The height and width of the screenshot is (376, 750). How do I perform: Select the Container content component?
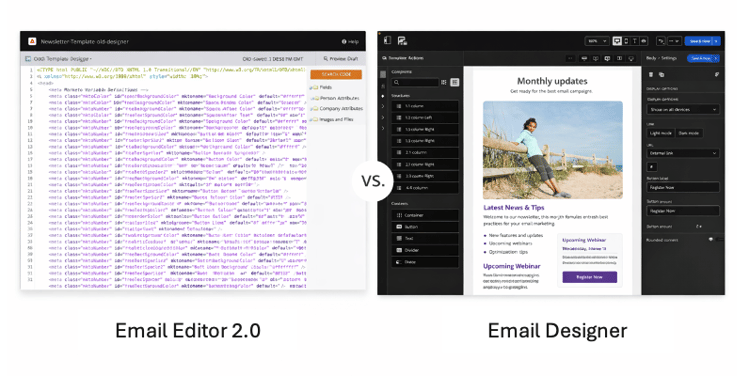point(425,215)
